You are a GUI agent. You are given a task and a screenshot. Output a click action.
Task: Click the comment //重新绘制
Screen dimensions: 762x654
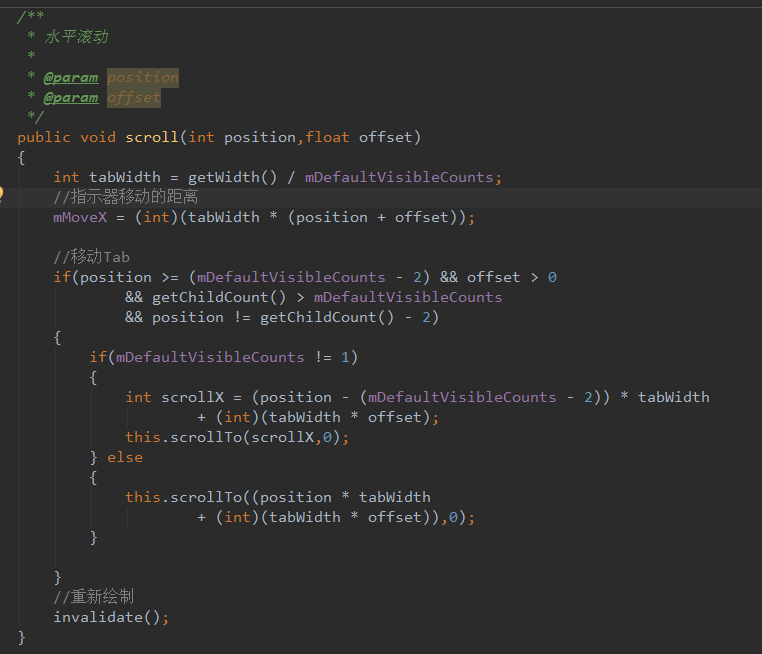click(x=93, y=597)
